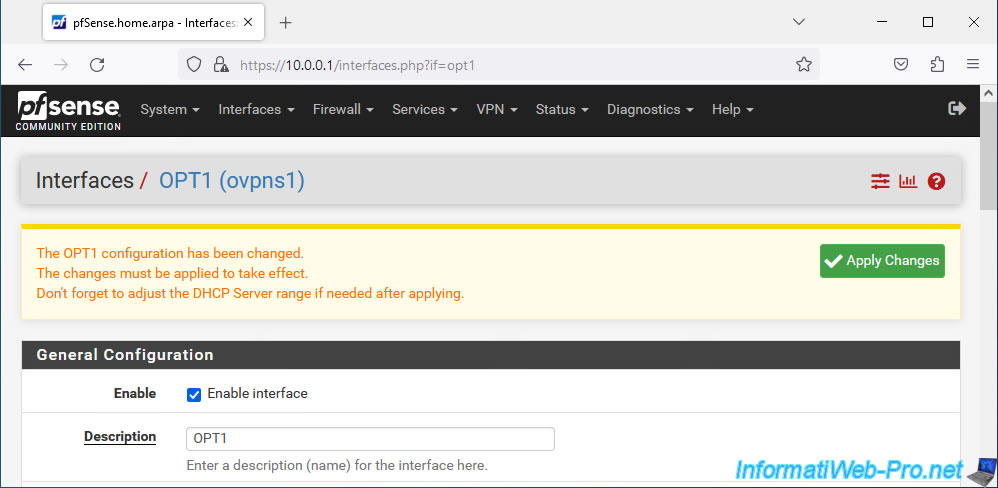Open a new browser tab
This screenshot has width=998, height=488.
(x=286, y=23)
